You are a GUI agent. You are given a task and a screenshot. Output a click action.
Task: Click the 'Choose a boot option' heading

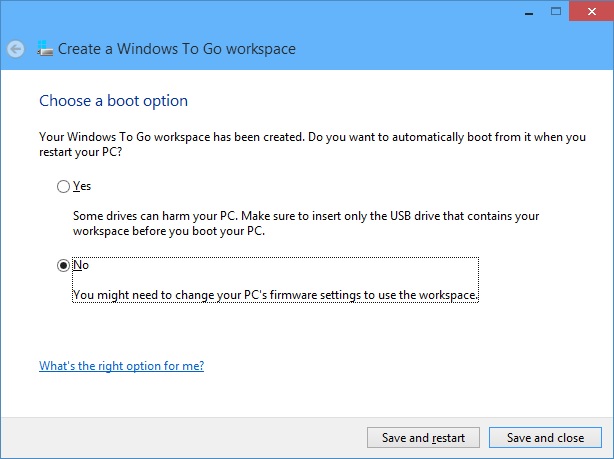click(x=114, y=101)
